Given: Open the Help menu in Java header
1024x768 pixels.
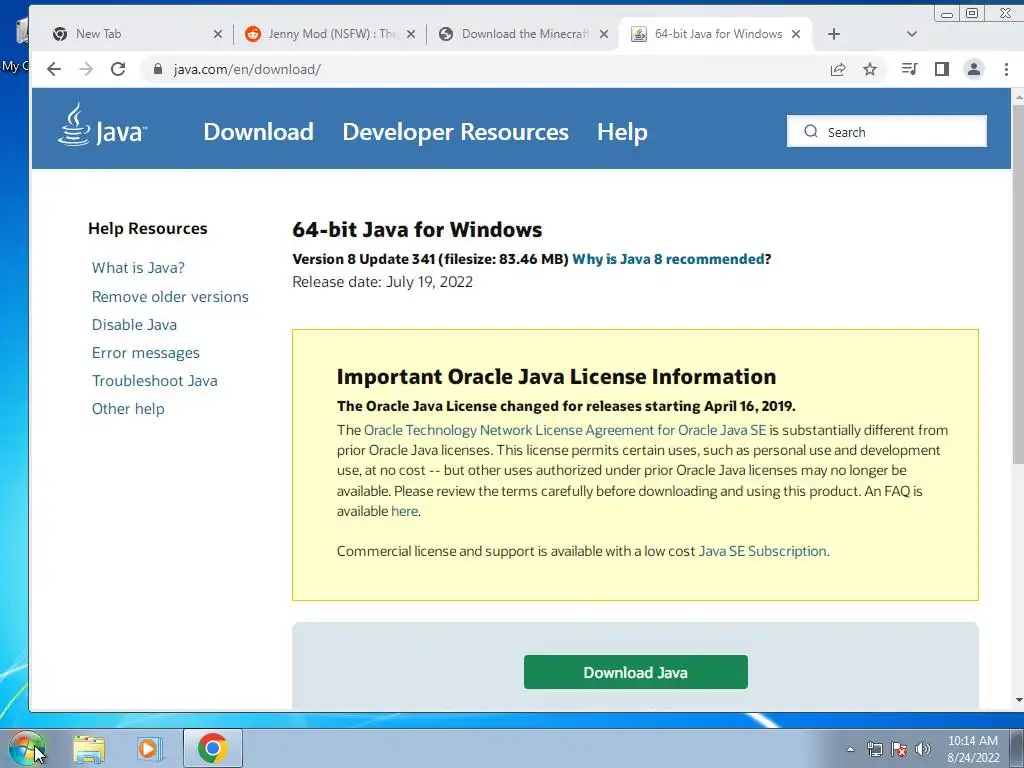Looking at the screenshot, I should point(622,132).
